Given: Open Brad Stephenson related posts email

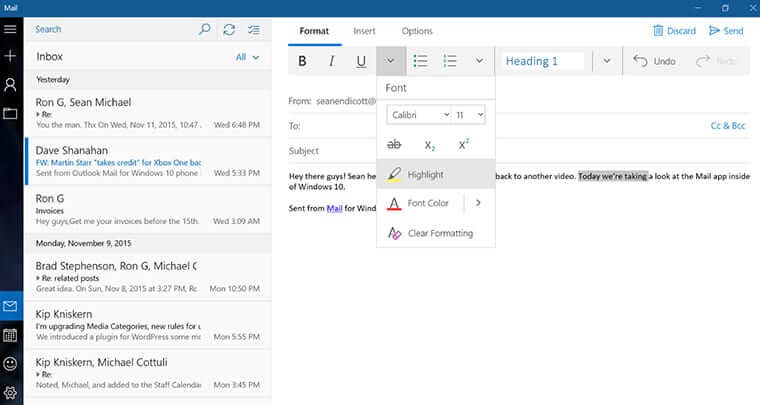Looking at the screenshot, I should (x=148, y=277).
